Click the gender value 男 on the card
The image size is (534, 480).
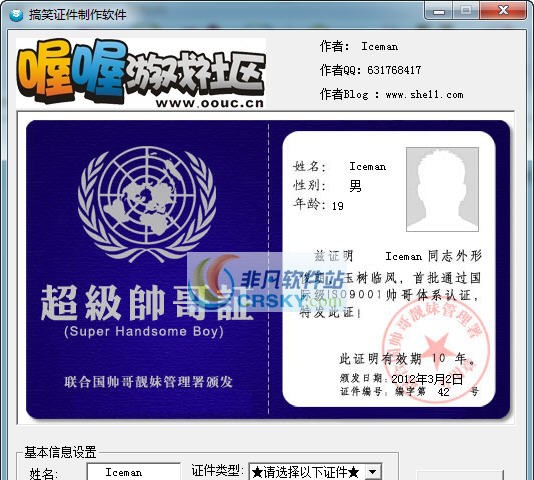[x=356, y=186]
